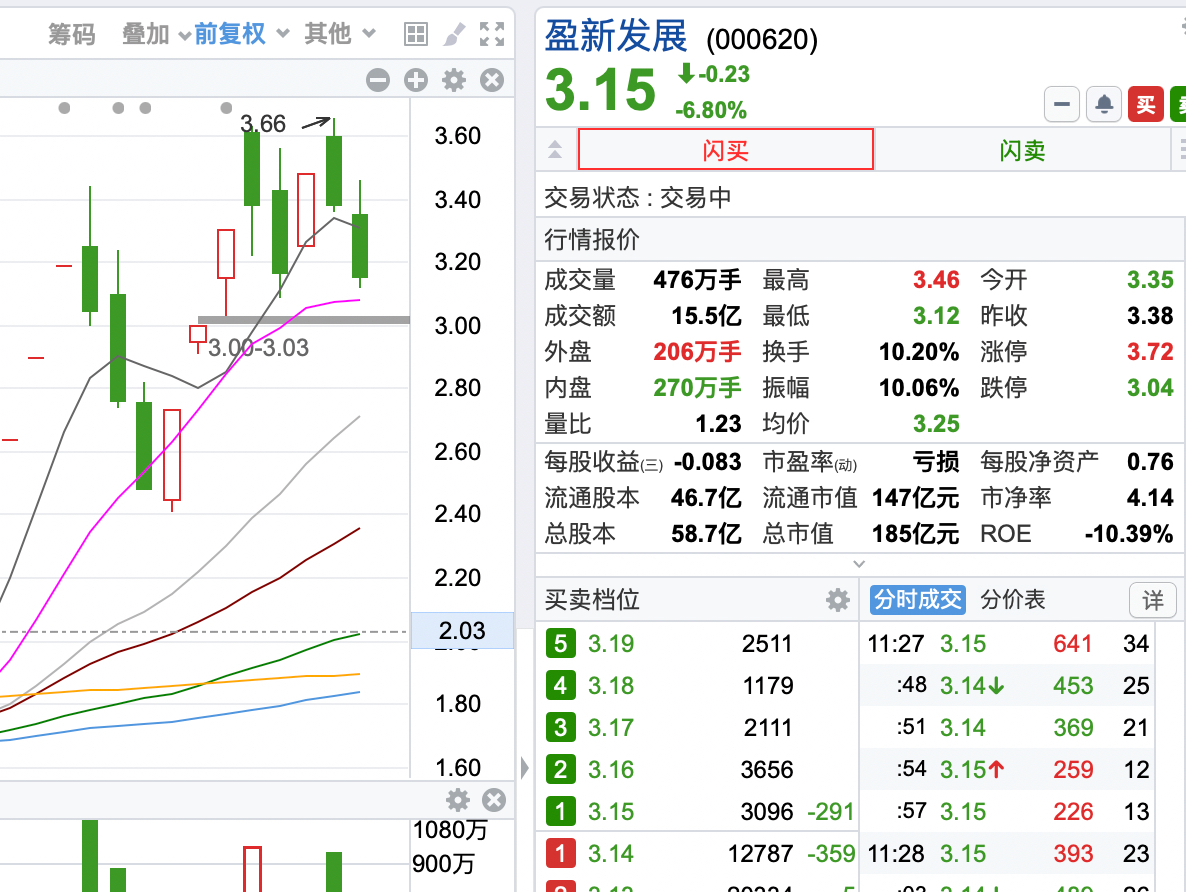The image size is (1186, 892).
Task: Expand quote details with chevron below ROE
Action: click(858, 564)
